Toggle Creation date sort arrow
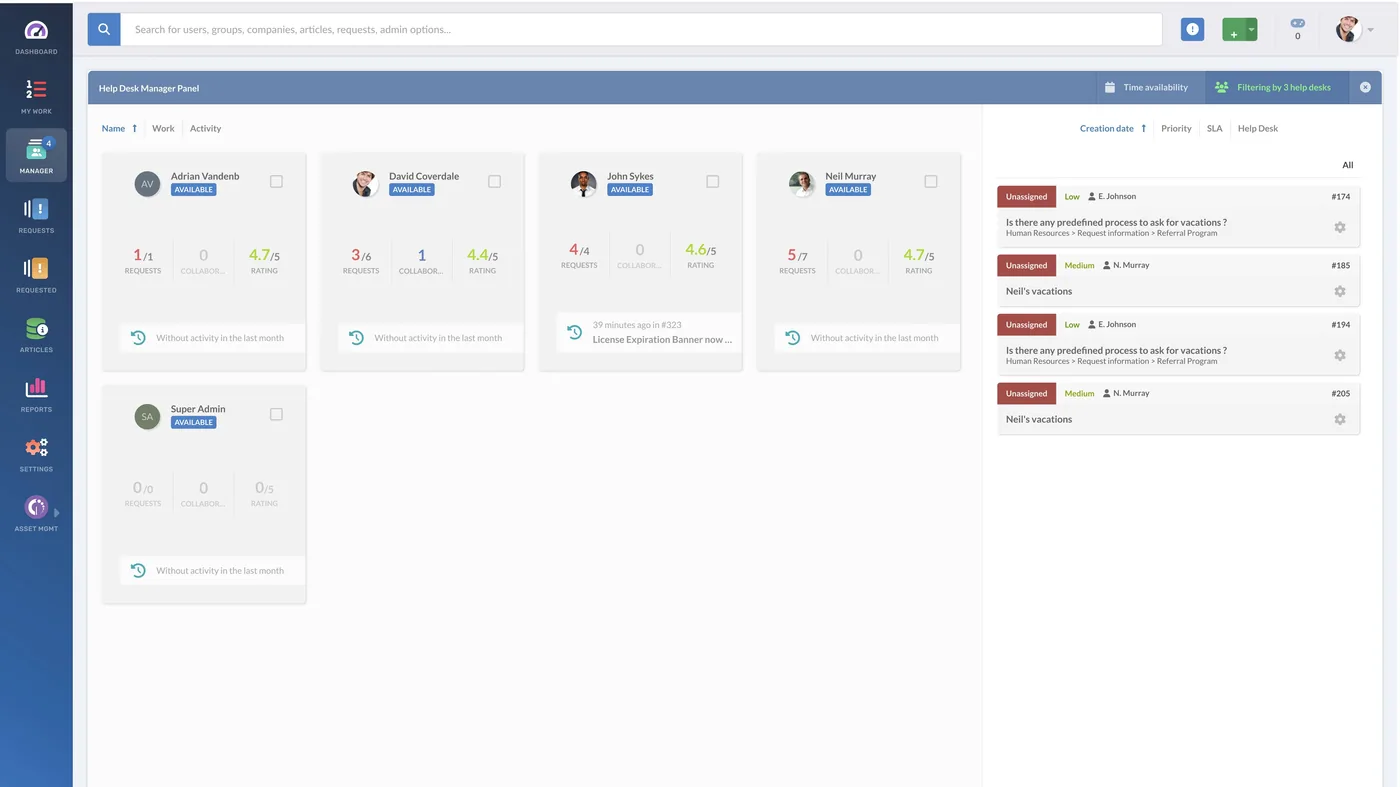The height and width of the screenshot is (787, 1400). point(1143,128)
